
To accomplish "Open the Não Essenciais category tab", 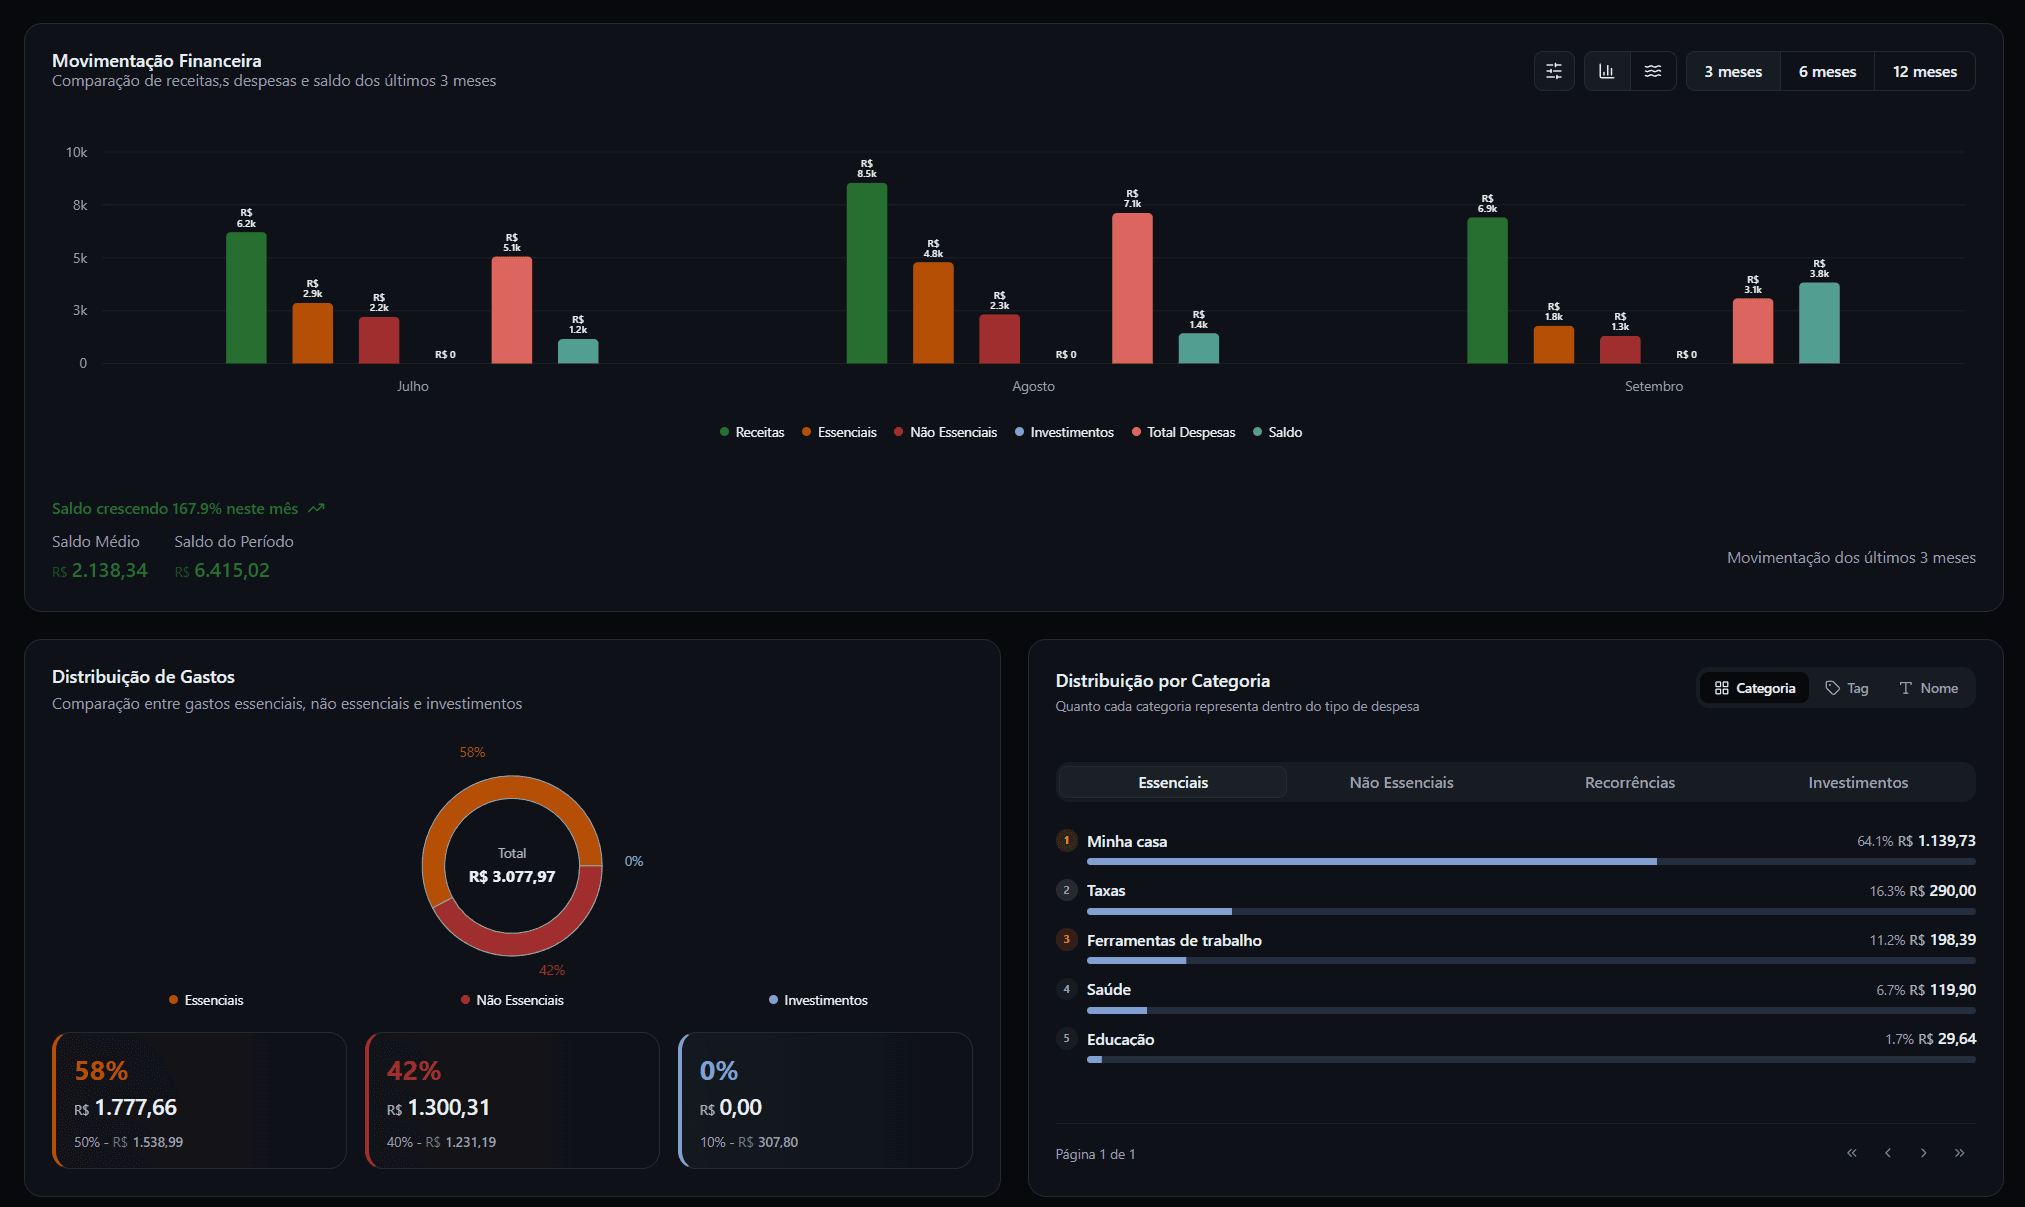I will click(x=1401, y=782).
